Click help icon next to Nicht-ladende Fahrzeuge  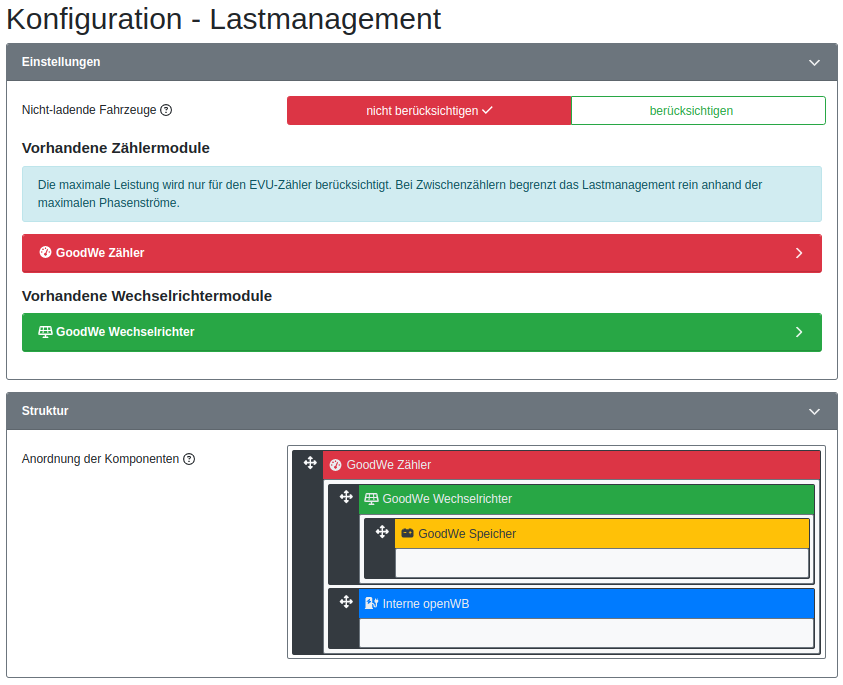pyautogui.click(x=166, y=111)
